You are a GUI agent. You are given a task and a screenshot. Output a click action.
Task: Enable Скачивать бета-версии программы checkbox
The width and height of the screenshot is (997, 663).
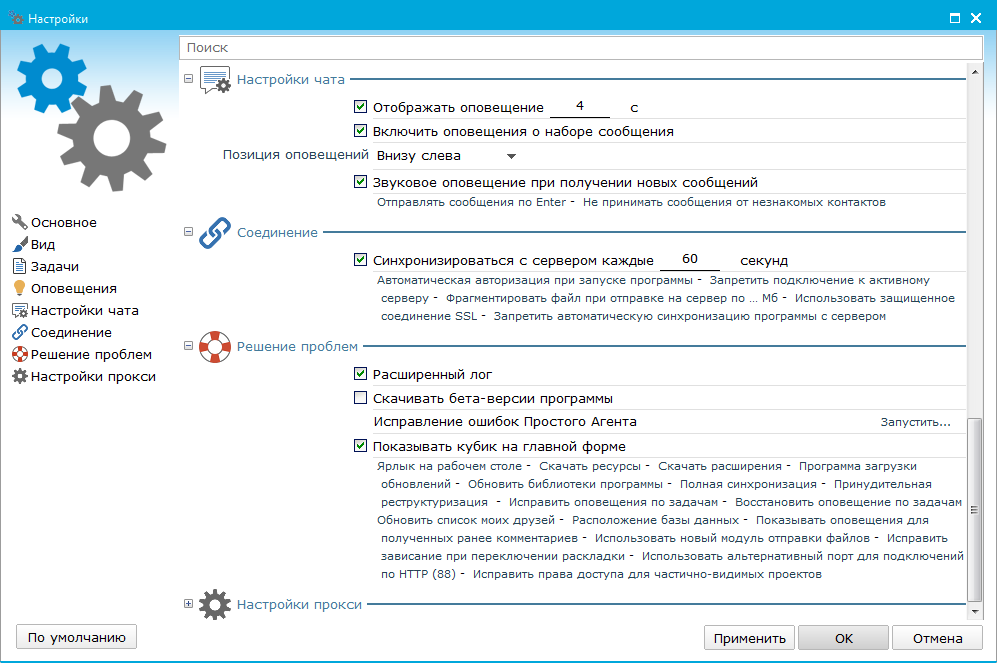tap(361, 398)
